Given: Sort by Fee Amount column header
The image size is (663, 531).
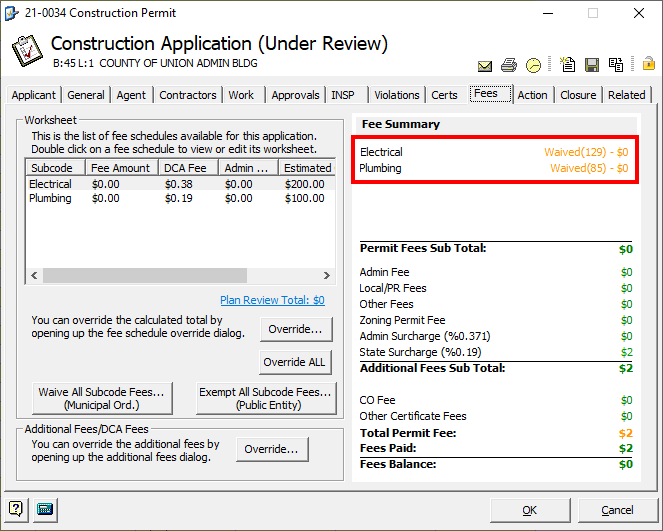Looking at the screenshot, I should click(122, 168).
